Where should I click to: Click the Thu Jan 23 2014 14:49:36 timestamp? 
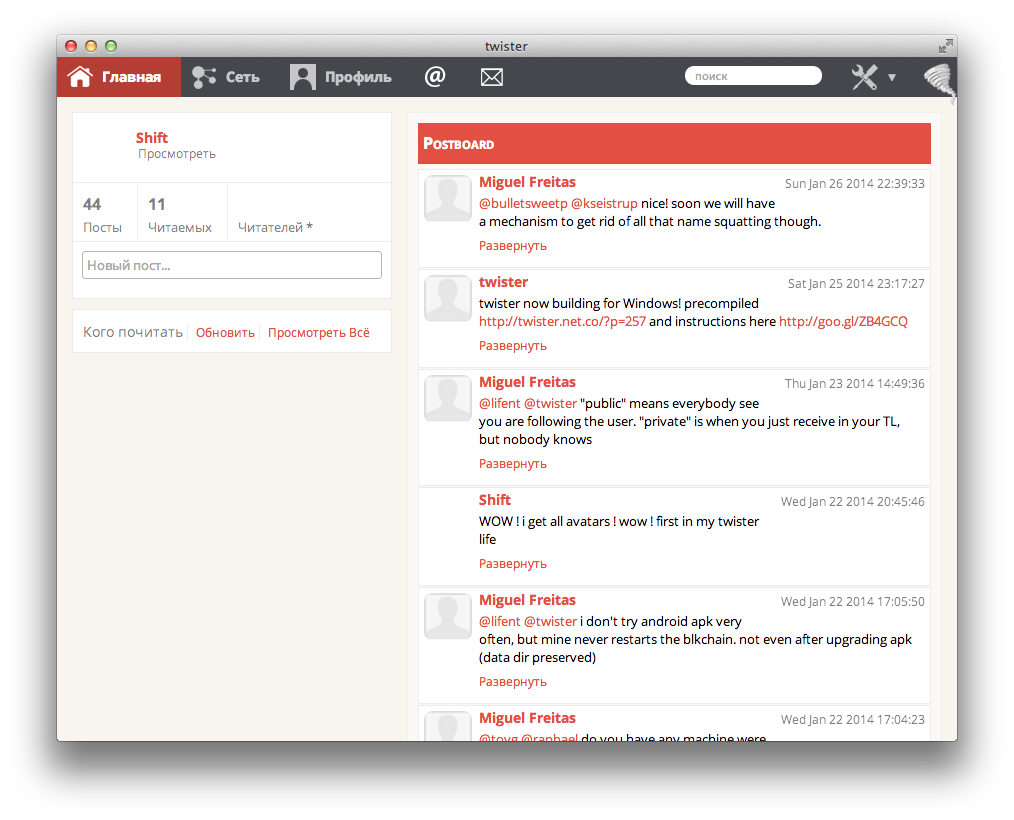tap(854, 383)
